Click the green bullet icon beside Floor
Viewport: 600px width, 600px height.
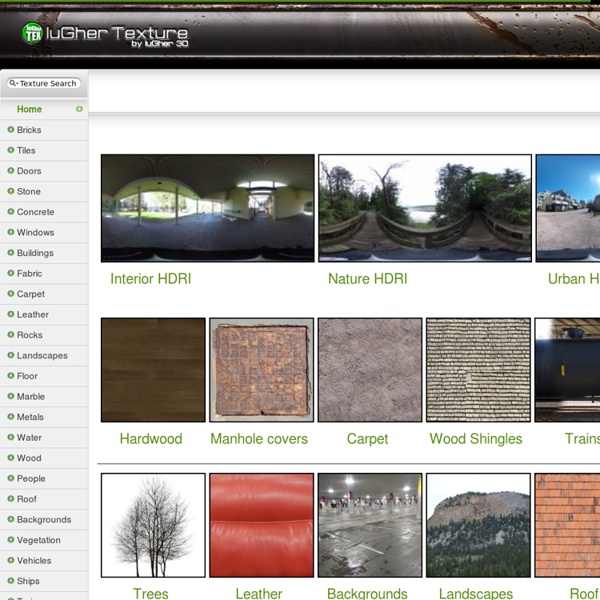point(11,376)
